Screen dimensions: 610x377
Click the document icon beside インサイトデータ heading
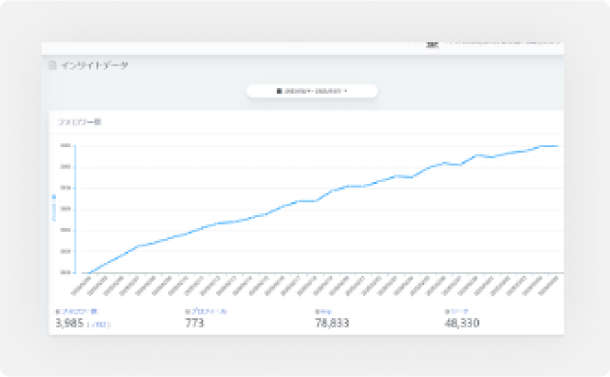pyautogui.click(x=52, y=65)
